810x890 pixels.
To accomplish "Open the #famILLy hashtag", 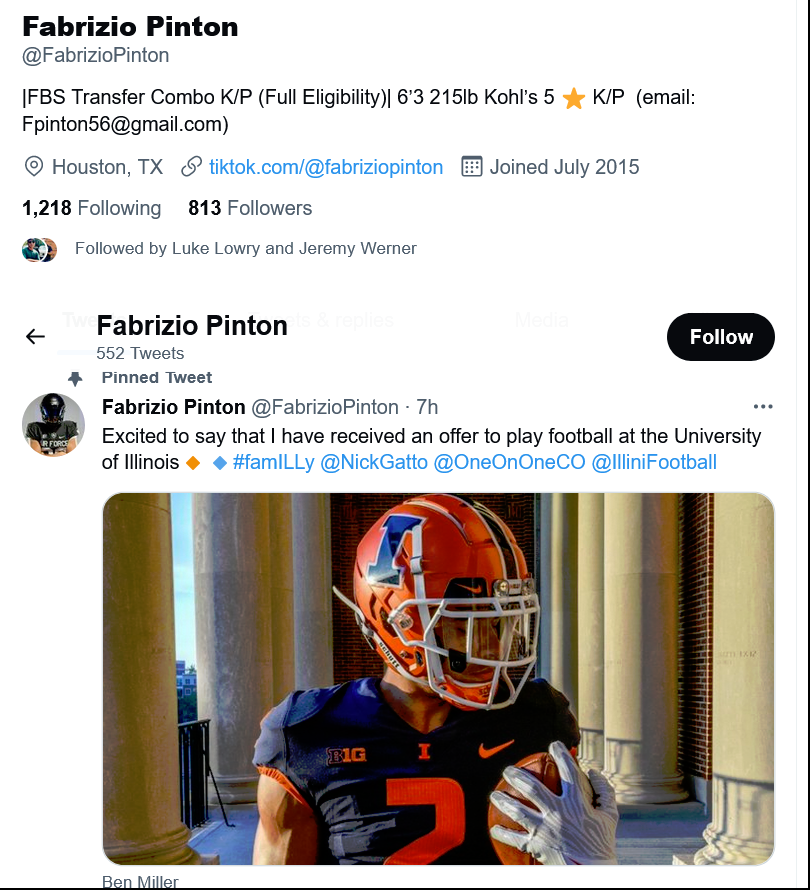I will pyautogui.click(x=273, y=462).
